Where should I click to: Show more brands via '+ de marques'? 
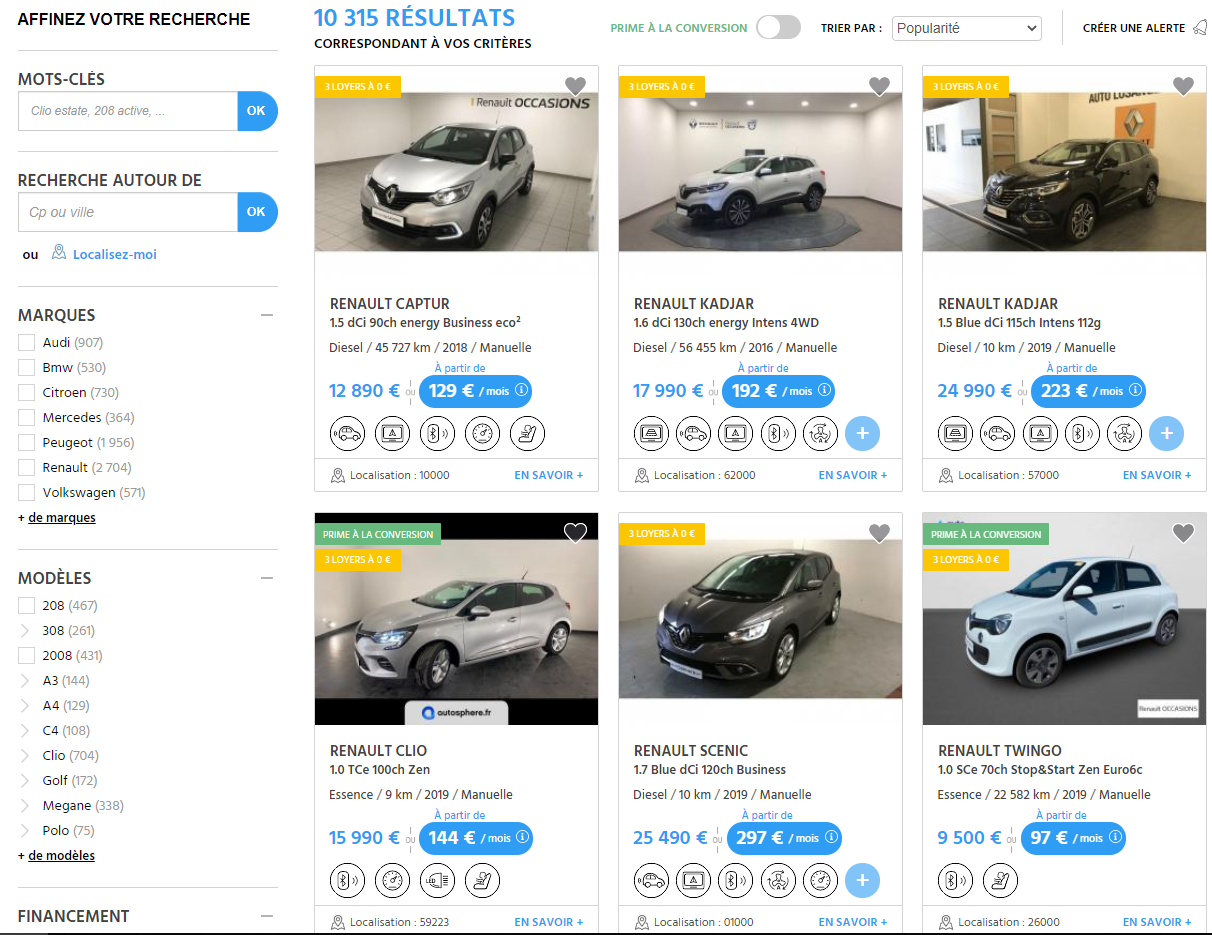click(x=57, y=518)
